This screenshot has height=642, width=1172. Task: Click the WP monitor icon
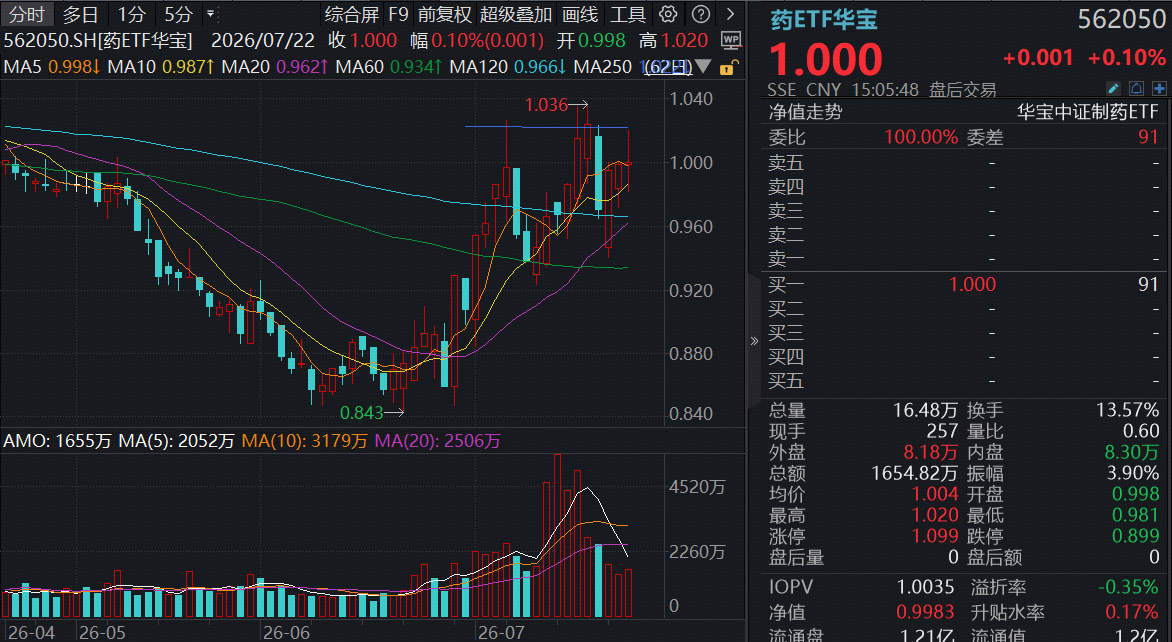730,40
